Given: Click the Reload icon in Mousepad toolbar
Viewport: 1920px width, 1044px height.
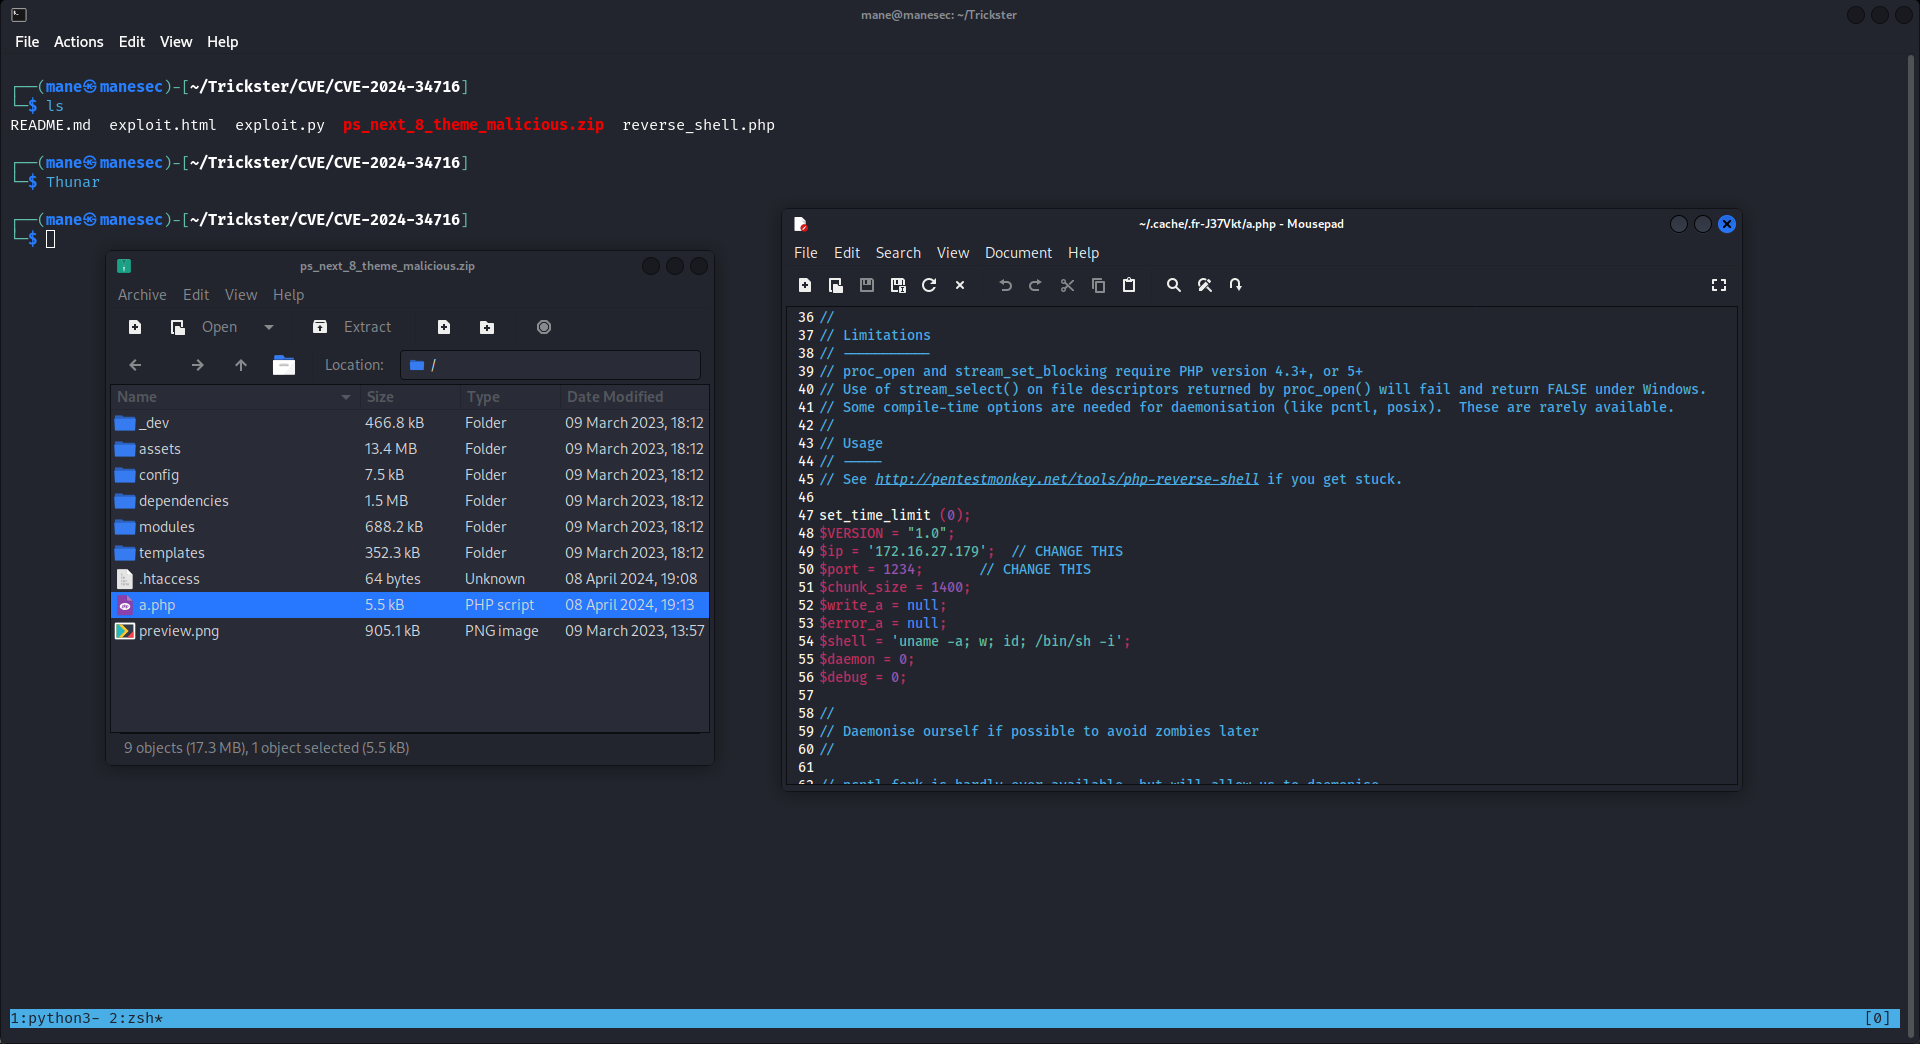Looking at the screenshot, I should [x=929, y=285].
